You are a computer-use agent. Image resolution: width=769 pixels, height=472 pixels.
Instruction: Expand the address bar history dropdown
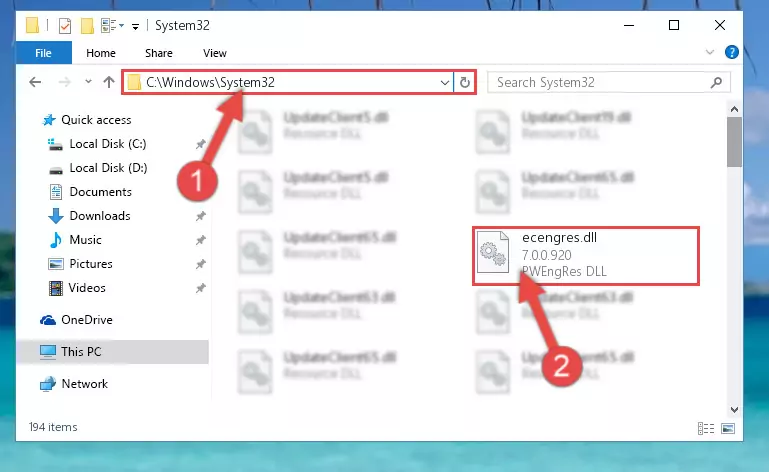[444, 82]
